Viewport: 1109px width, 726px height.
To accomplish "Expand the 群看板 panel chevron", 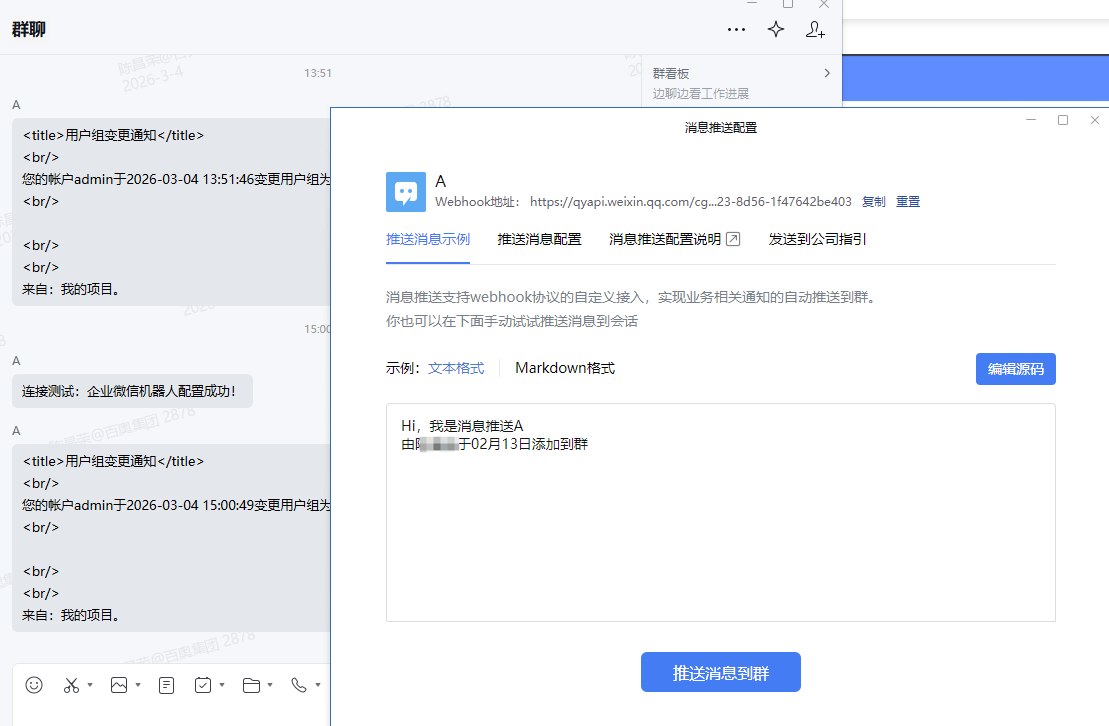I will [x=827, y=73].
